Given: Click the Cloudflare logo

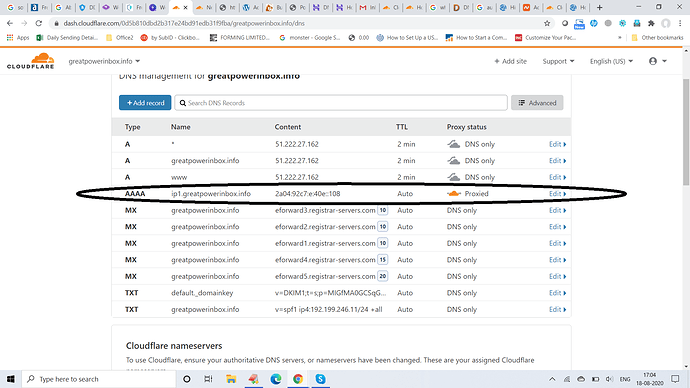Looking at the screenshot, I should [30, 61].
